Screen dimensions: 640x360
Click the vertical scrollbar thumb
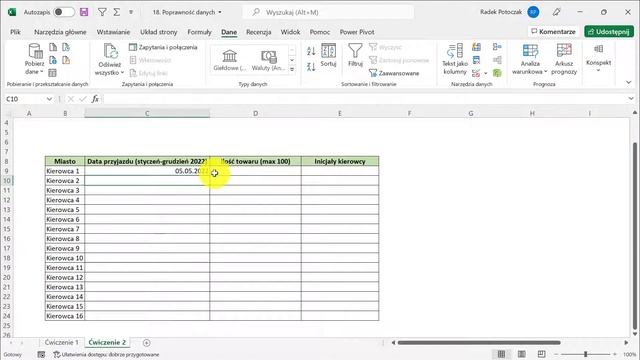point(635,236)
